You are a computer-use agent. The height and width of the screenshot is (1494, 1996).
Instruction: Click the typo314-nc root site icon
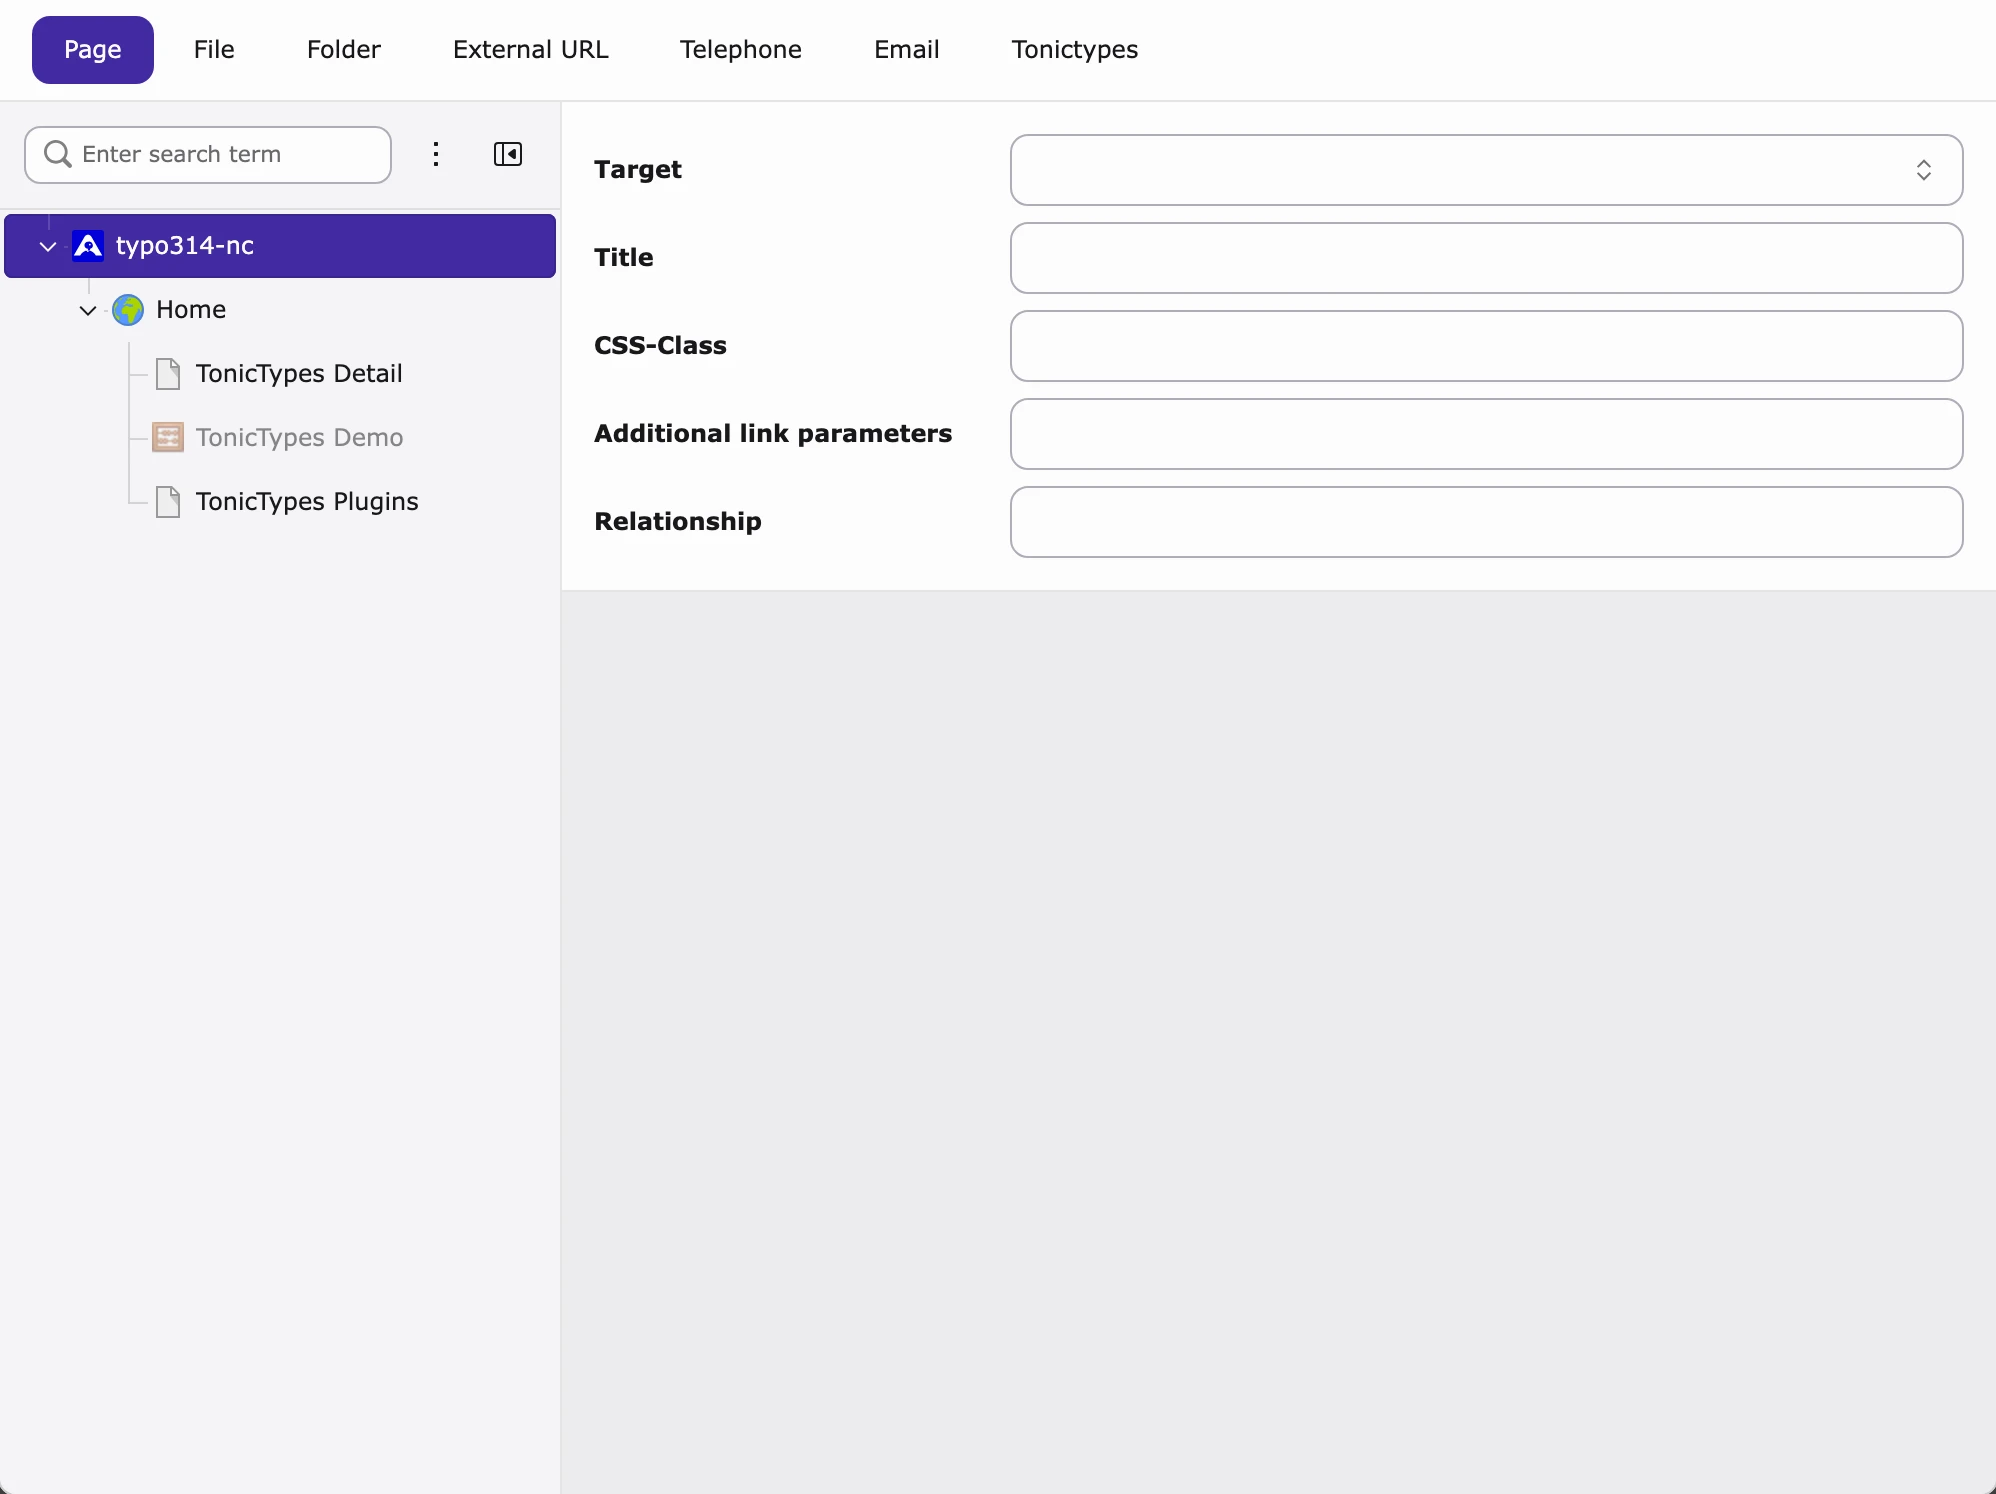(x=88, y=246)
